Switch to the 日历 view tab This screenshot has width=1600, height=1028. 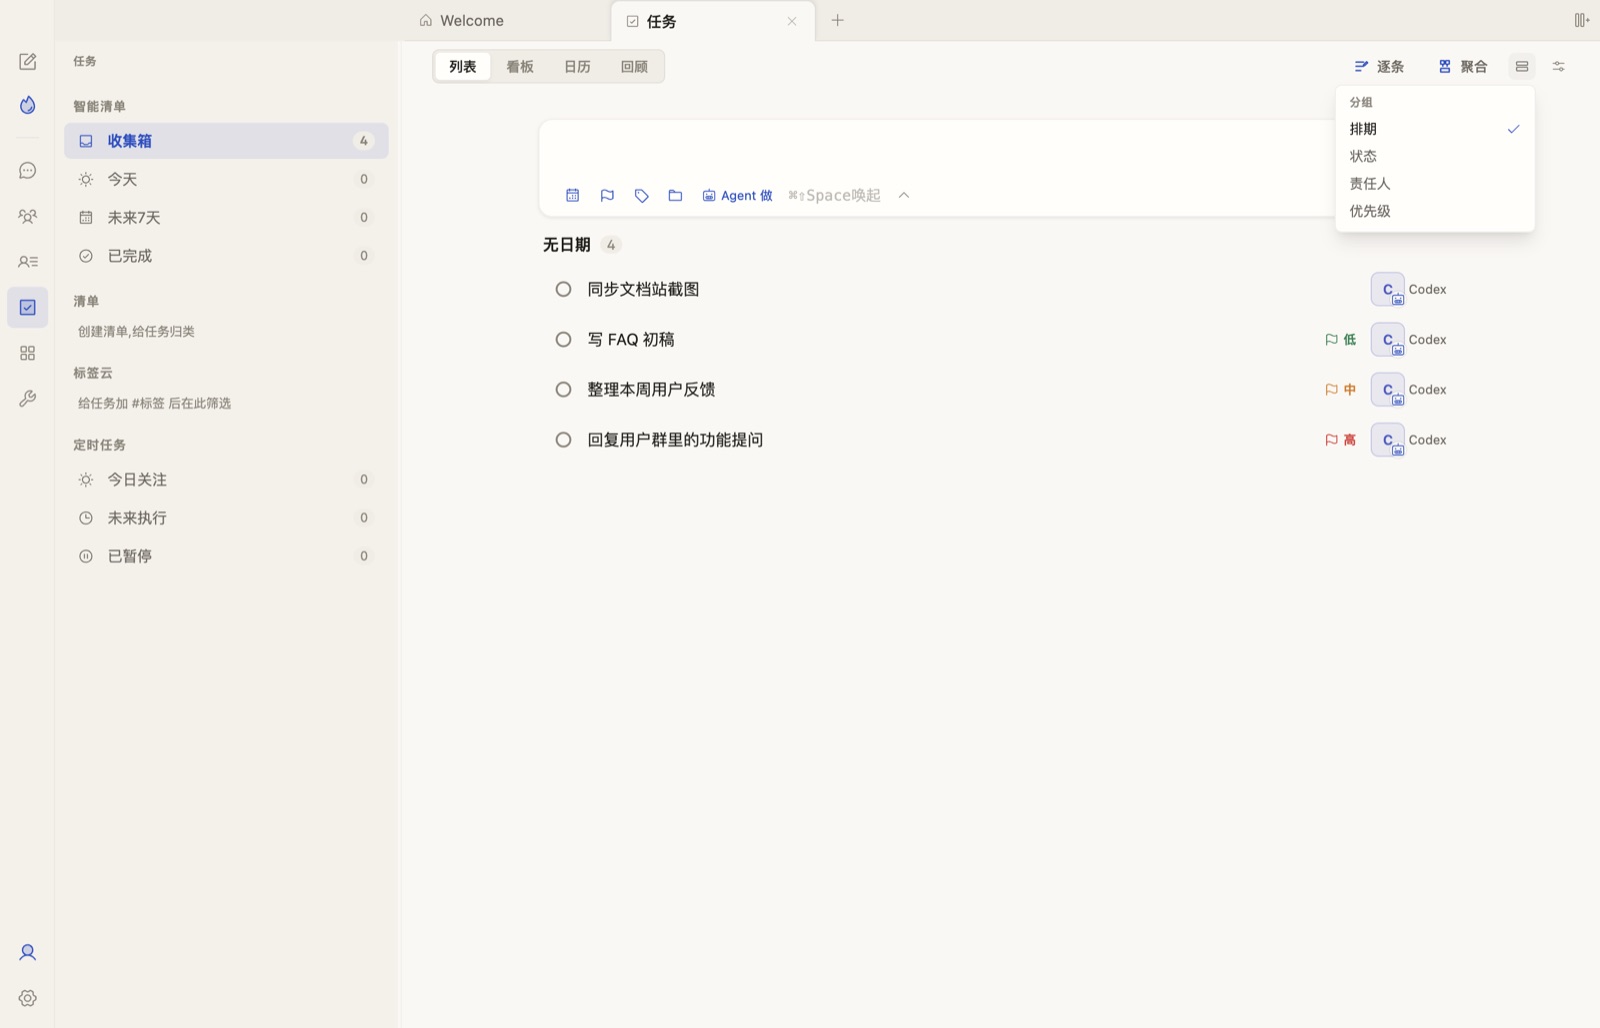[x=577, y=66]
